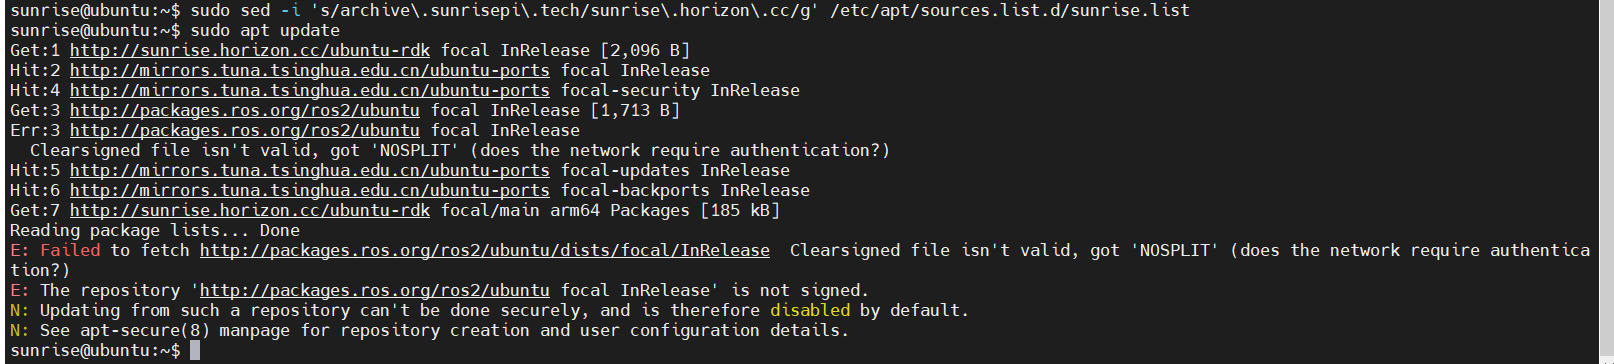
Task: Click the 'Reading package lists... Done' line
Action: [155, 230]
